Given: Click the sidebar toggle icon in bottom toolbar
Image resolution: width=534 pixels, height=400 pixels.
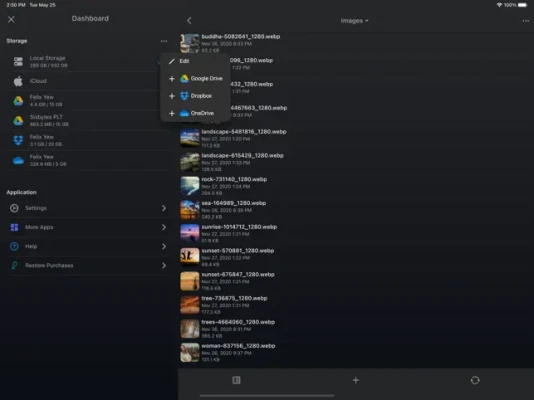Looking at the screenshot, I should [x=236, y=380].
